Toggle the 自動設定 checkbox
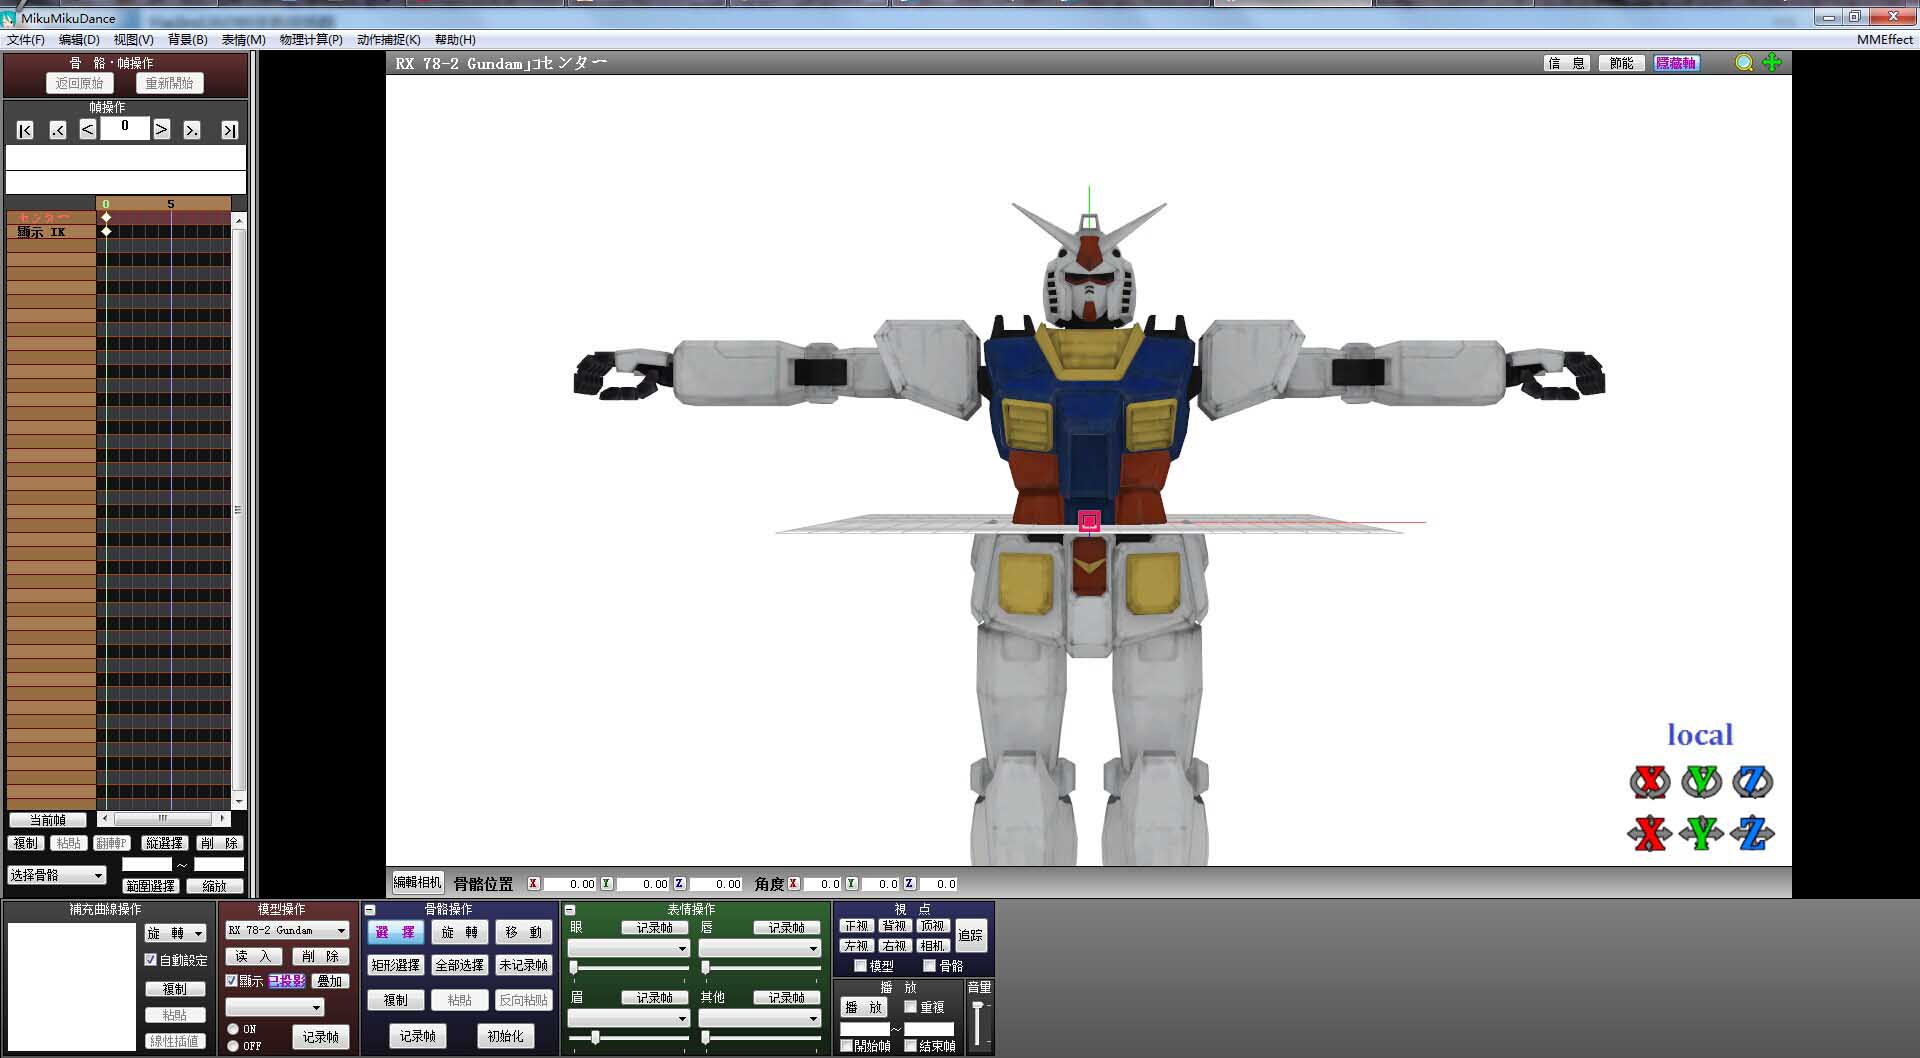This screenshot has width=1920, height=1058. [151, 959]
